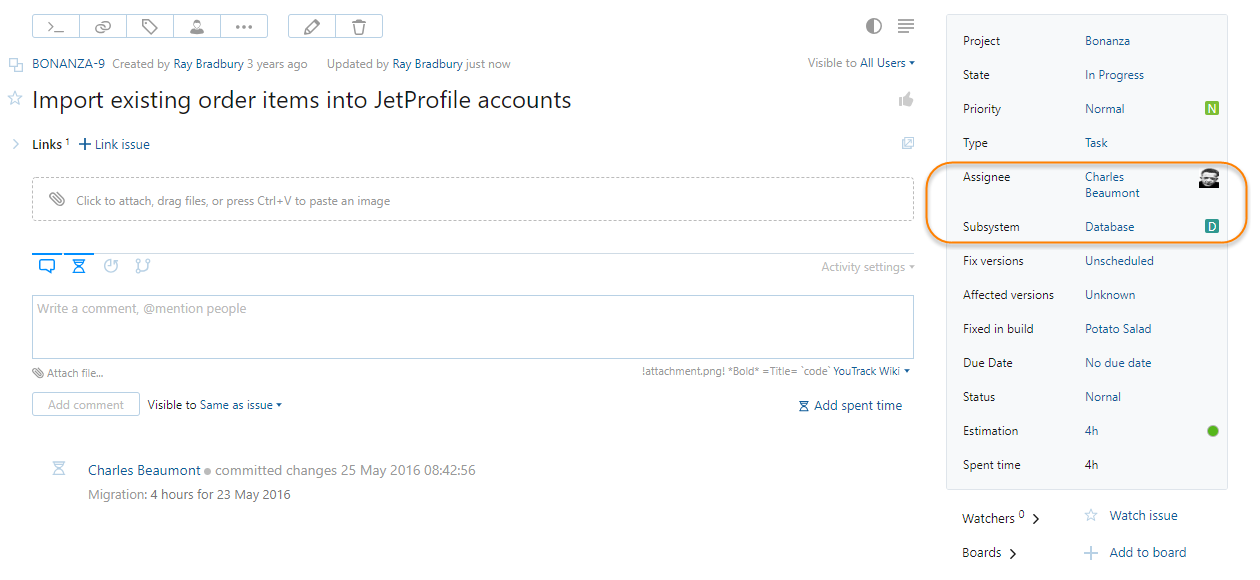
Task: Click the link issue icon in toolbar
Action: point(103,26)
